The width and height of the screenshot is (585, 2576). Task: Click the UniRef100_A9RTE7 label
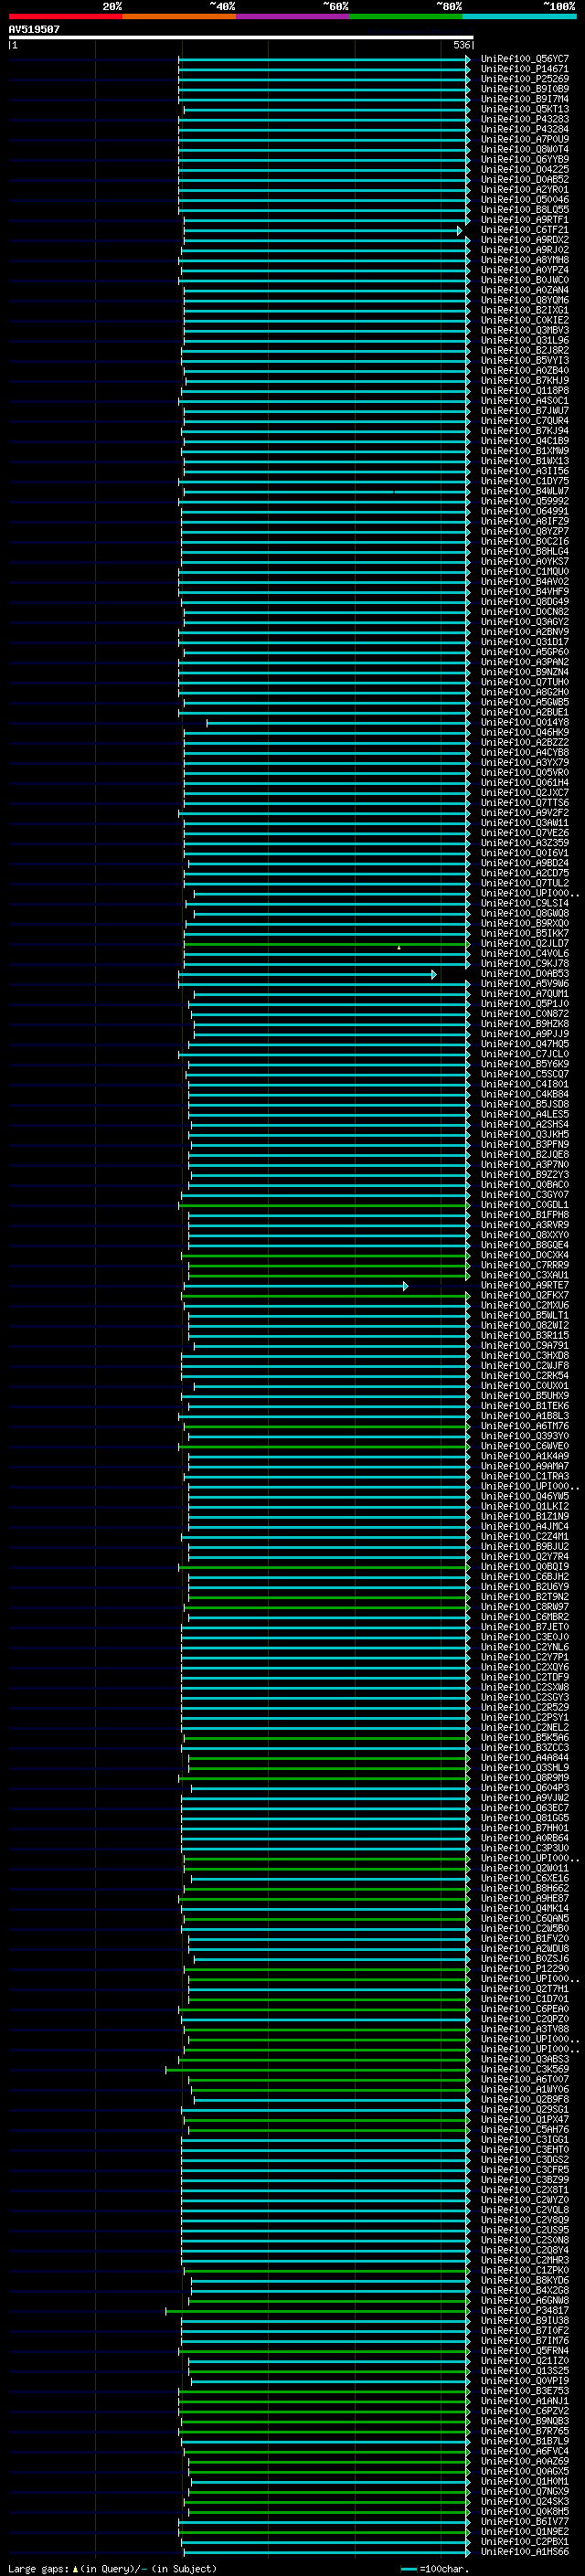[x=525, y=1285]
